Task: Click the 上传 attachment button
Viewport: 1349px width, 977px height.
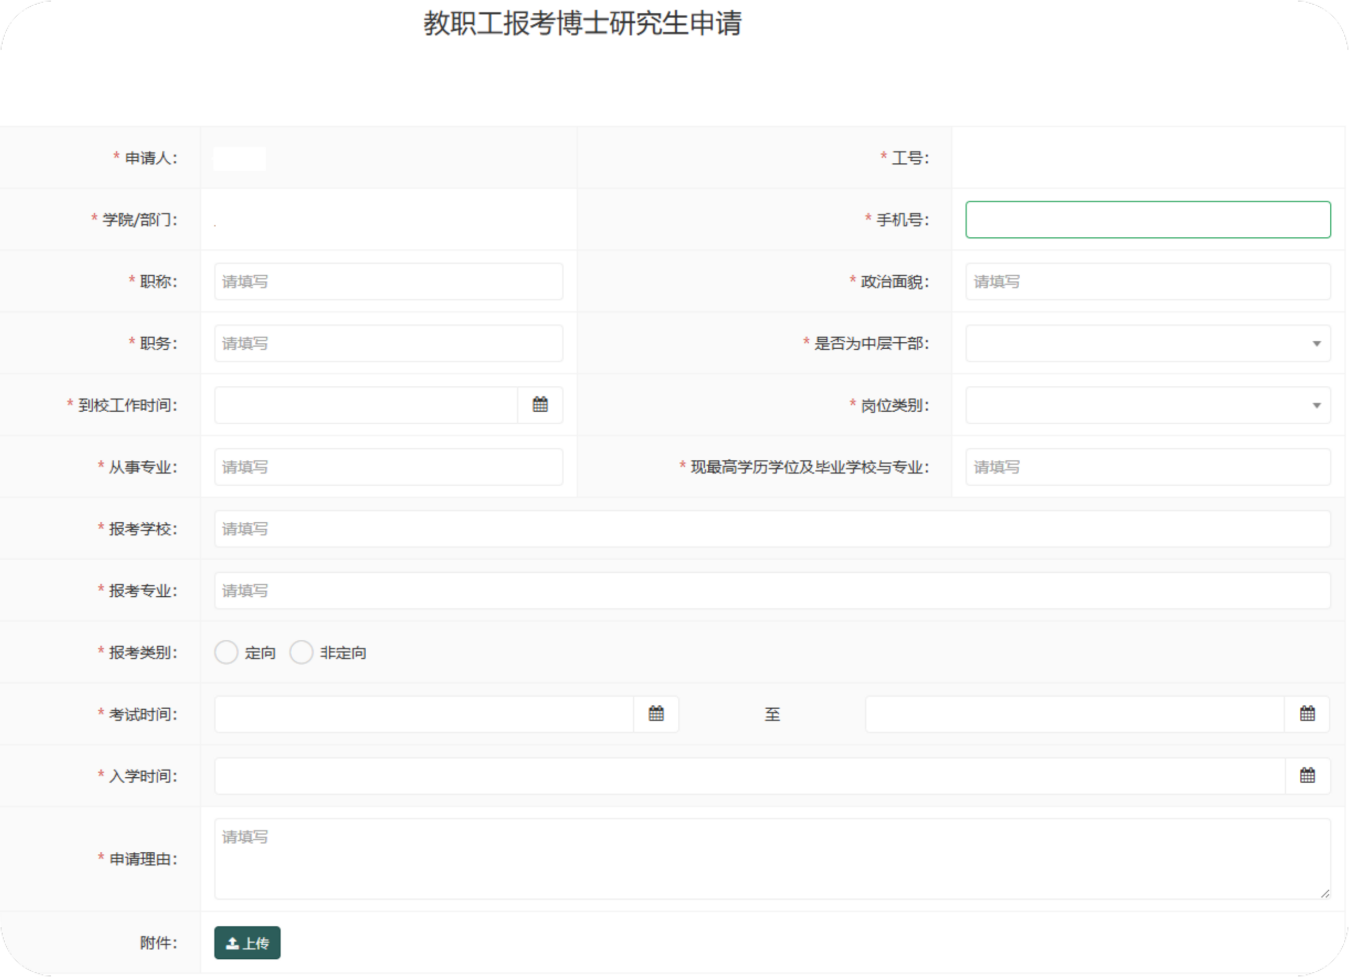Action: click(x=247, y=943)
